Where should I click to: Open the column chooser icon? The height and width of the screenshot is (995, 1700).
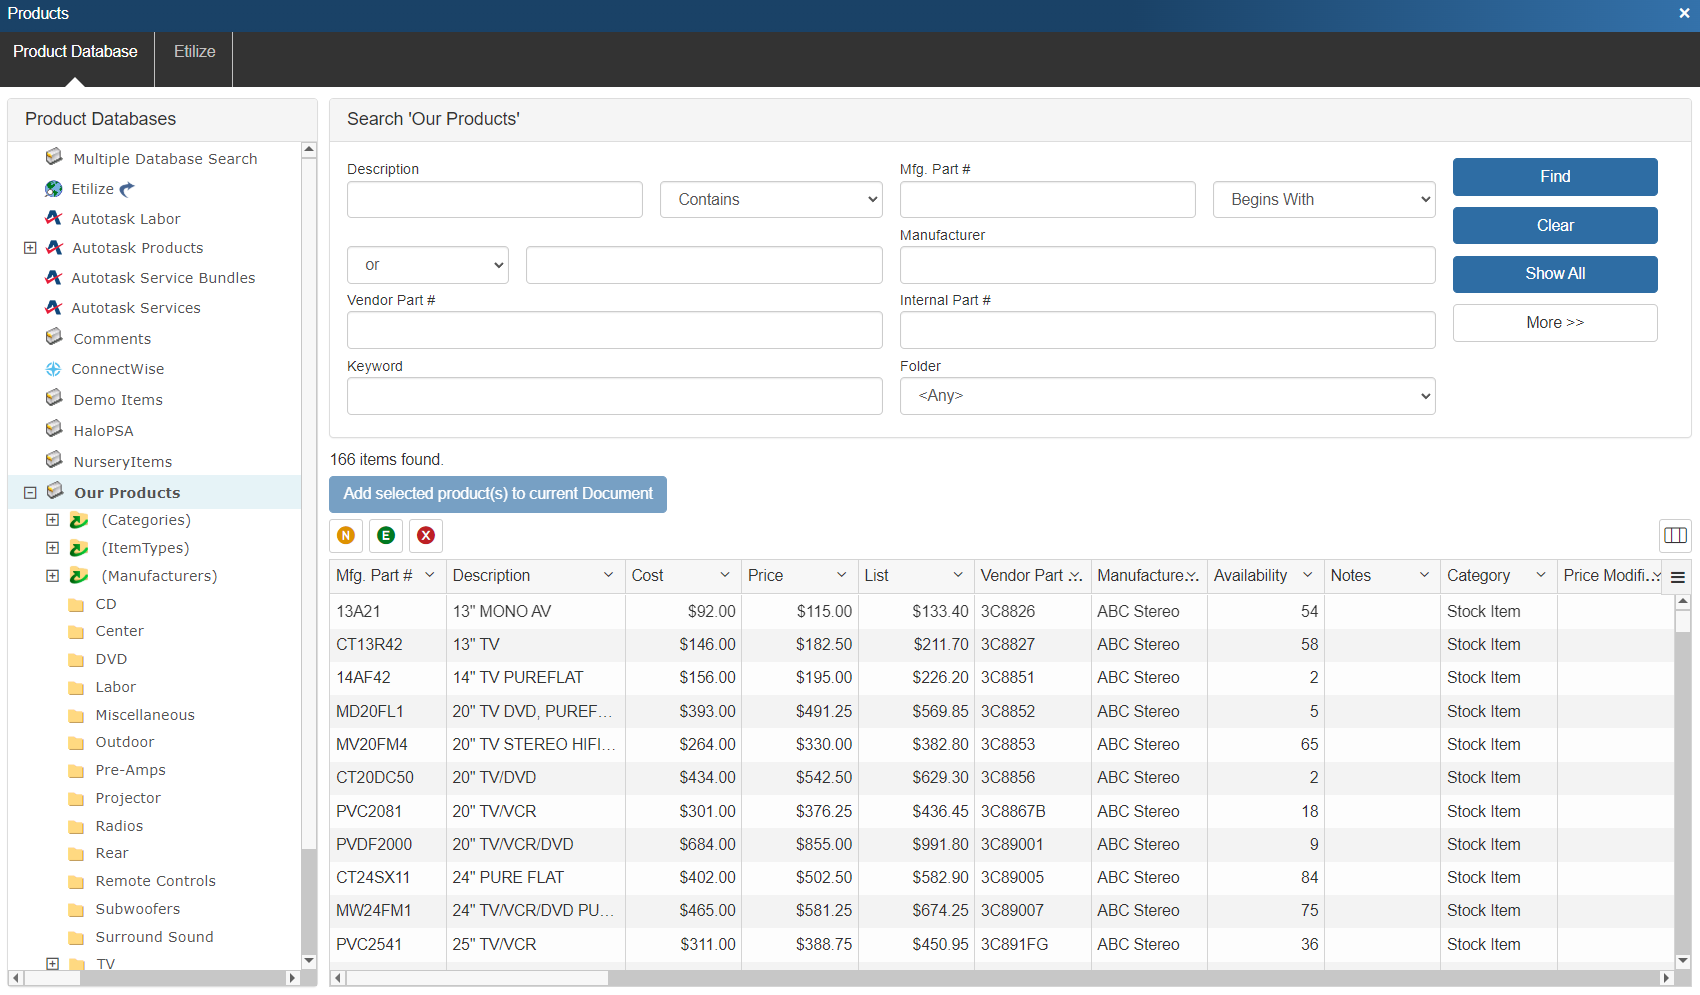pyautogui.click(x=1675, y=535)
